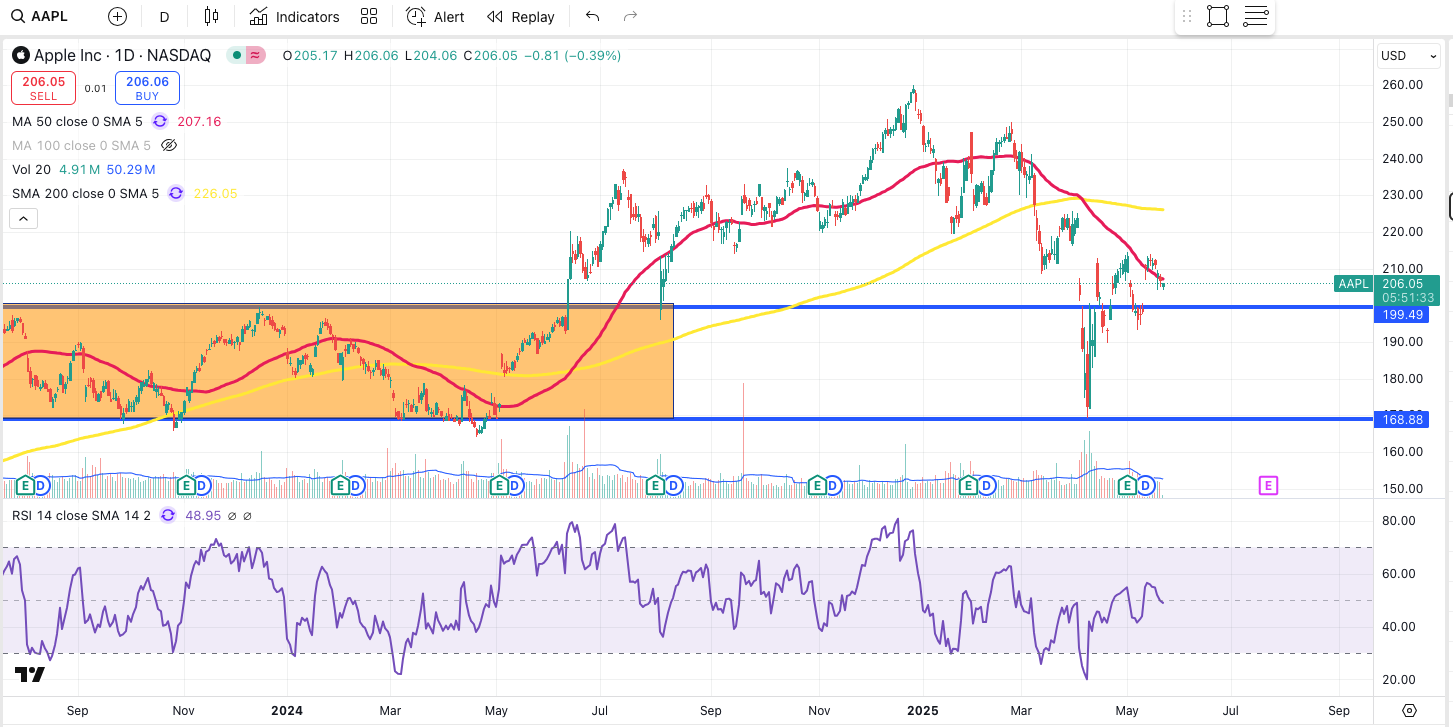Create a new Alert
This screenshot has width=1453, height=727.
click(x=436, y=16)
